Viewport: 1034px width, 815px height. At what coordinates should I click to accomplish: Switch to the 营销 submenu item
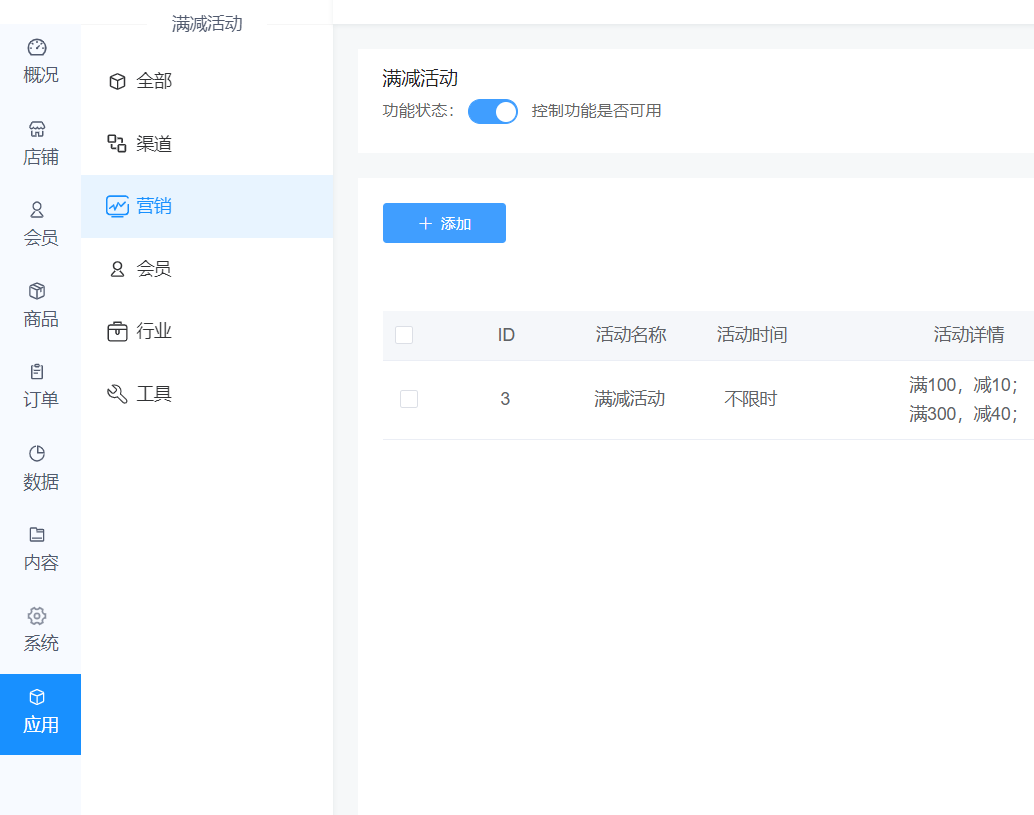[x=154, y=206]
